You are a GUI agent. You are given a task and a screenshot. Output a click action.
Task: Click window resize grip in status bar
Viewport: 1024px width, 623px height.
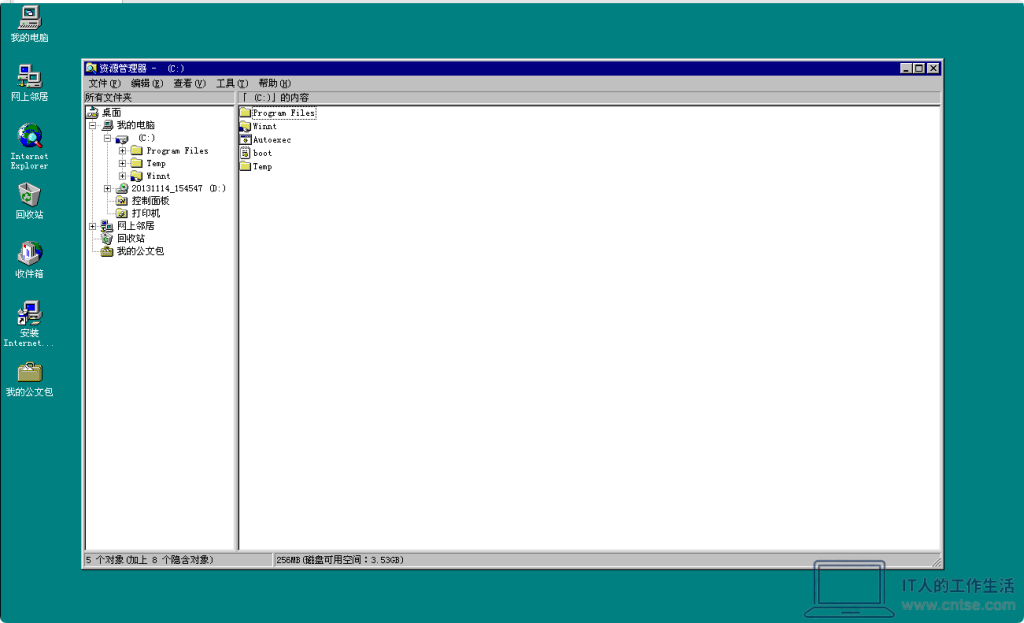[x=936, y=561]
